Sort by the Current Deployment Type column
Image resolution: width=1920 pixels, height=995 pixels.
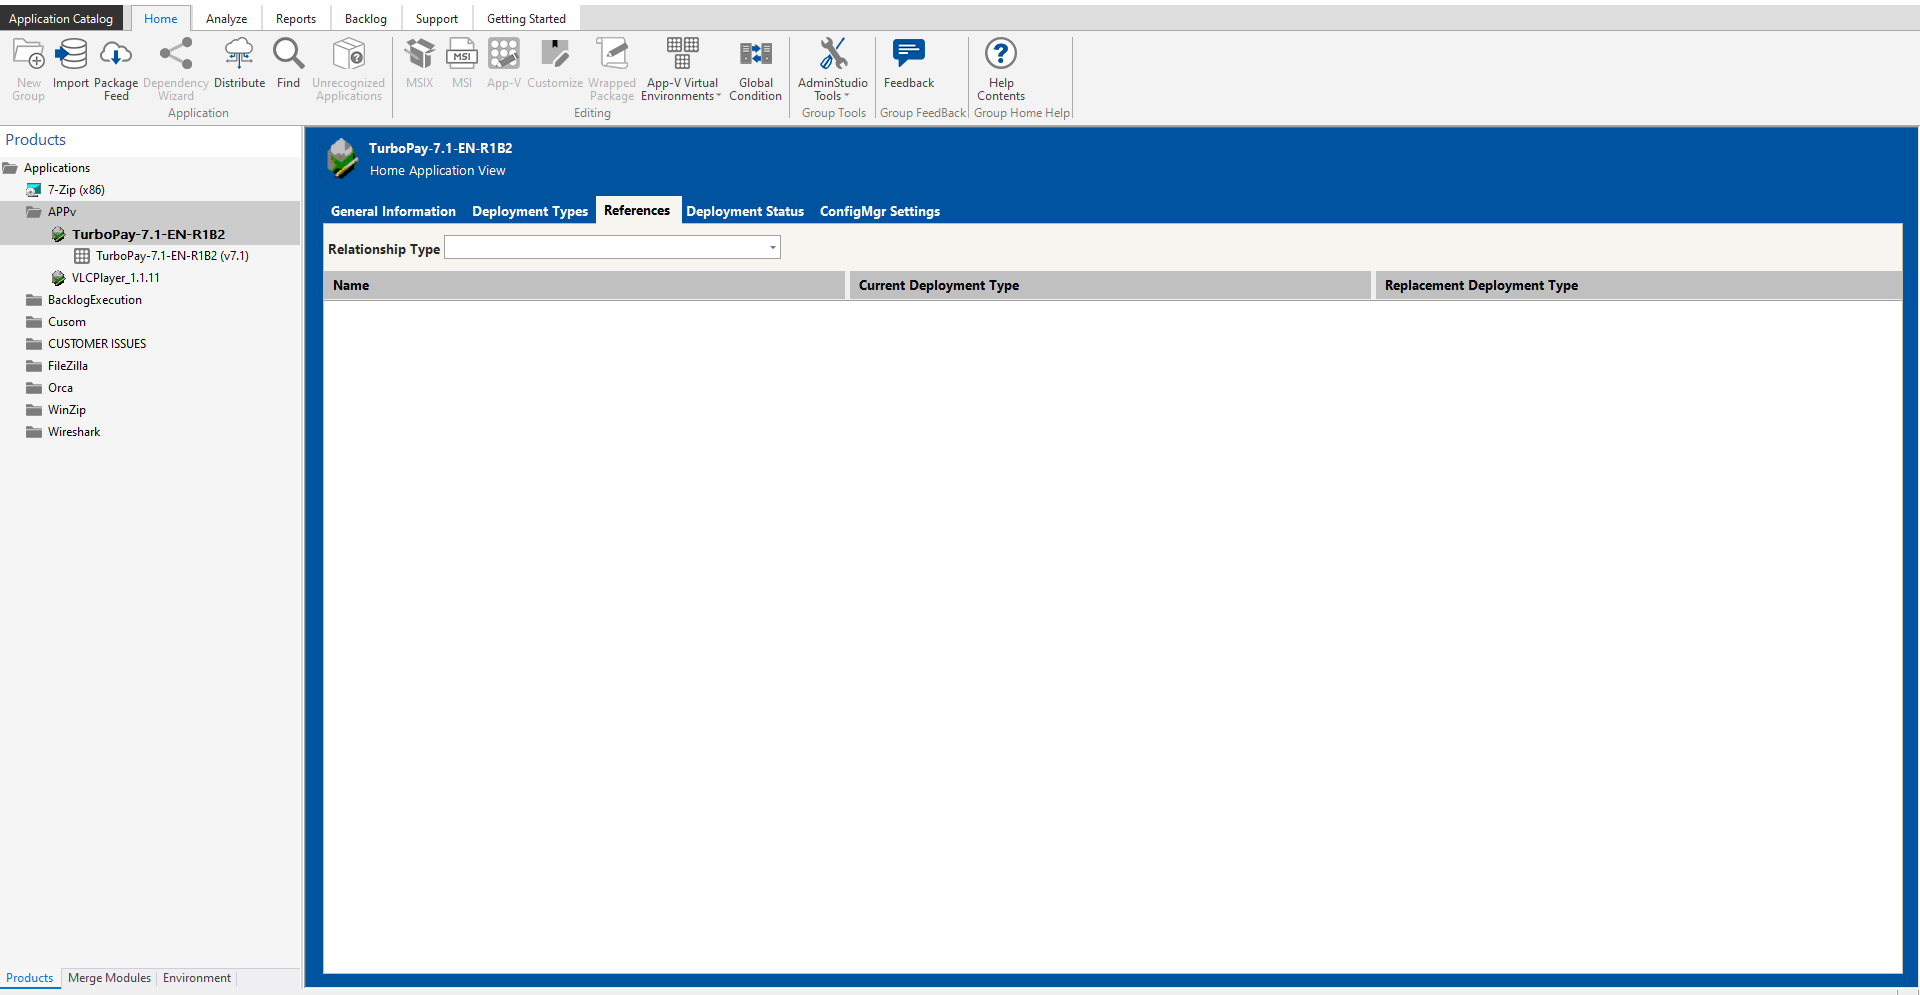pos(1108,285)
